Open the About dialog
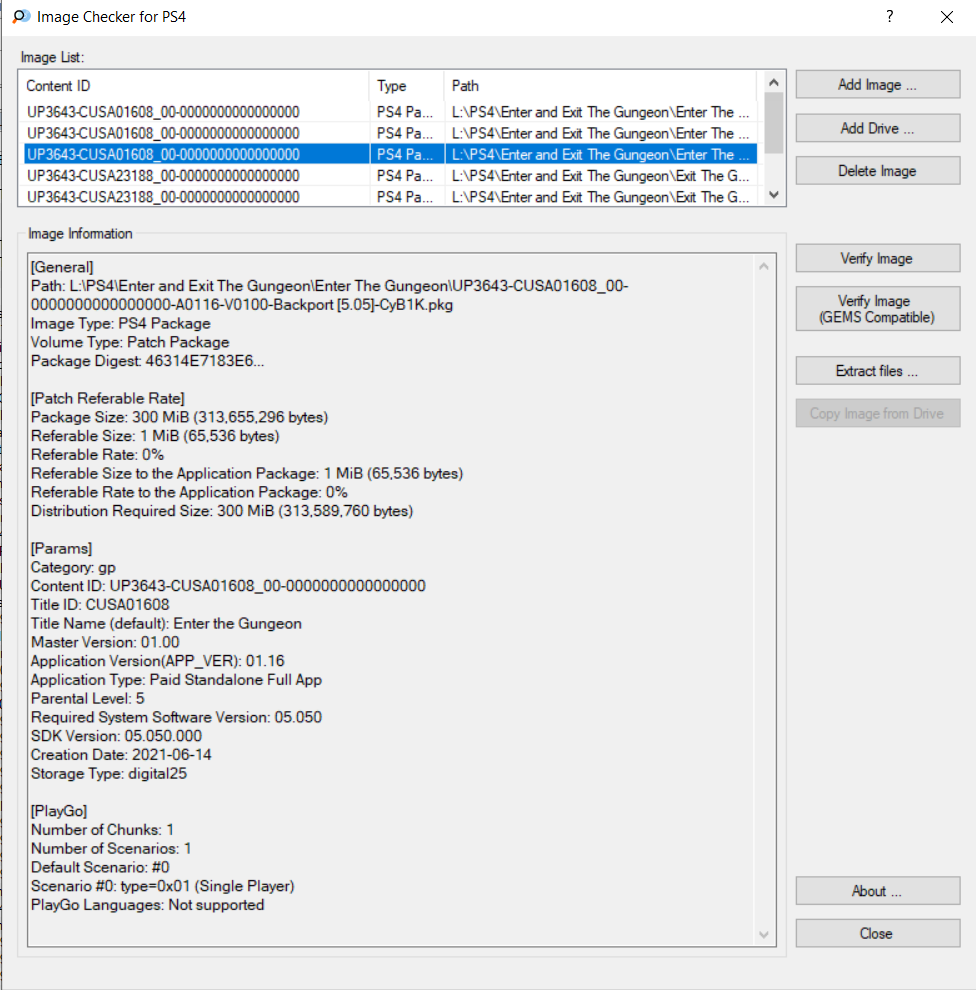 tap(877, 891)
